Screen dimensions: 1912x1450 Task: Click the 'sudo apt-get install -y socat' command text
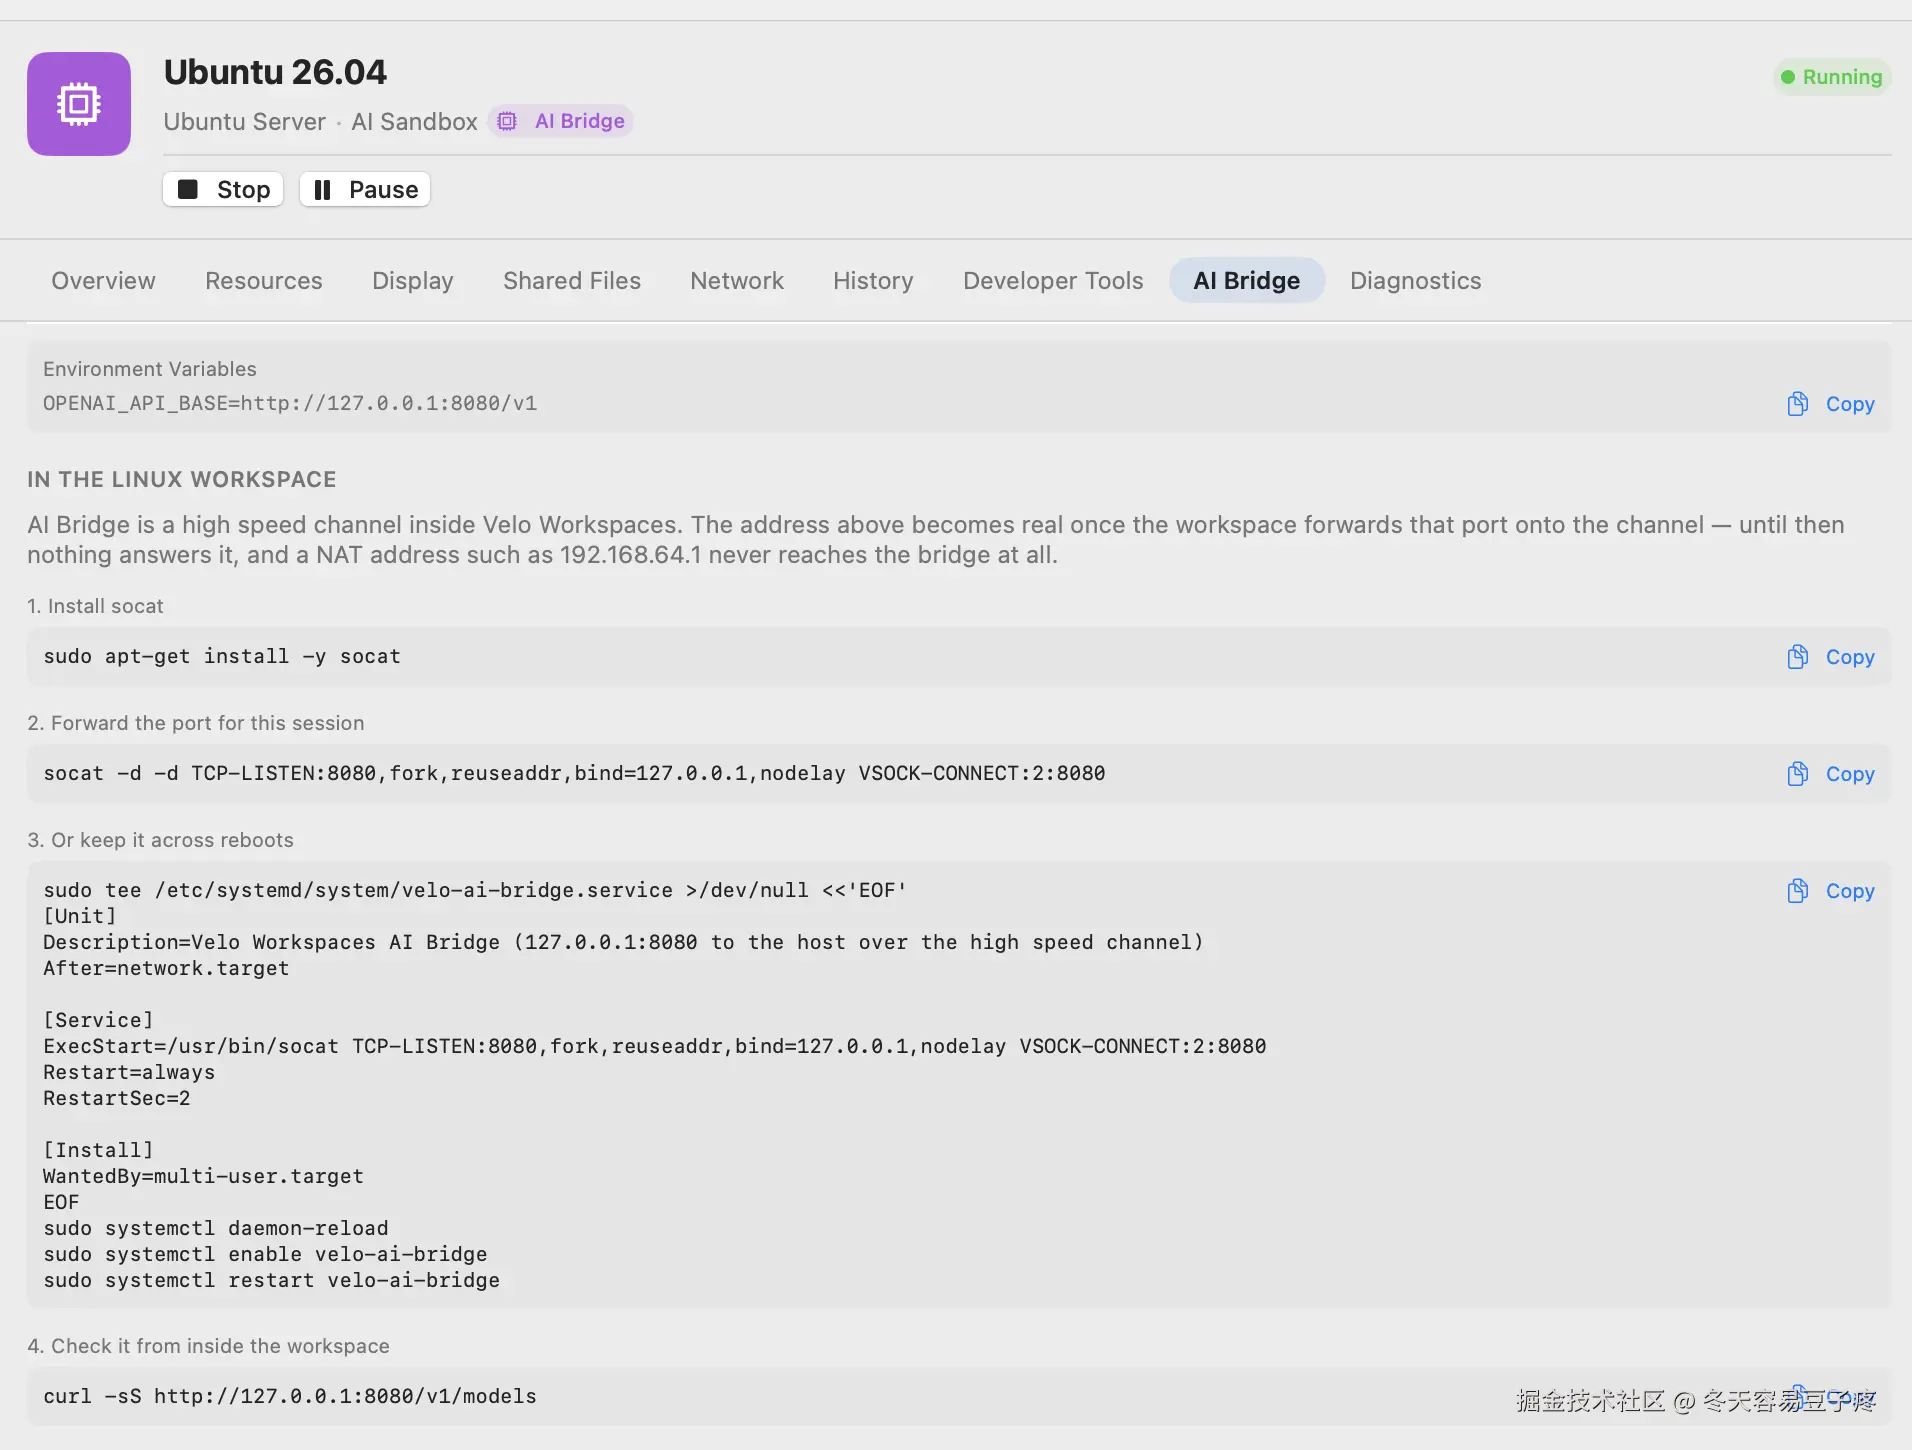(x=222, y=656)
